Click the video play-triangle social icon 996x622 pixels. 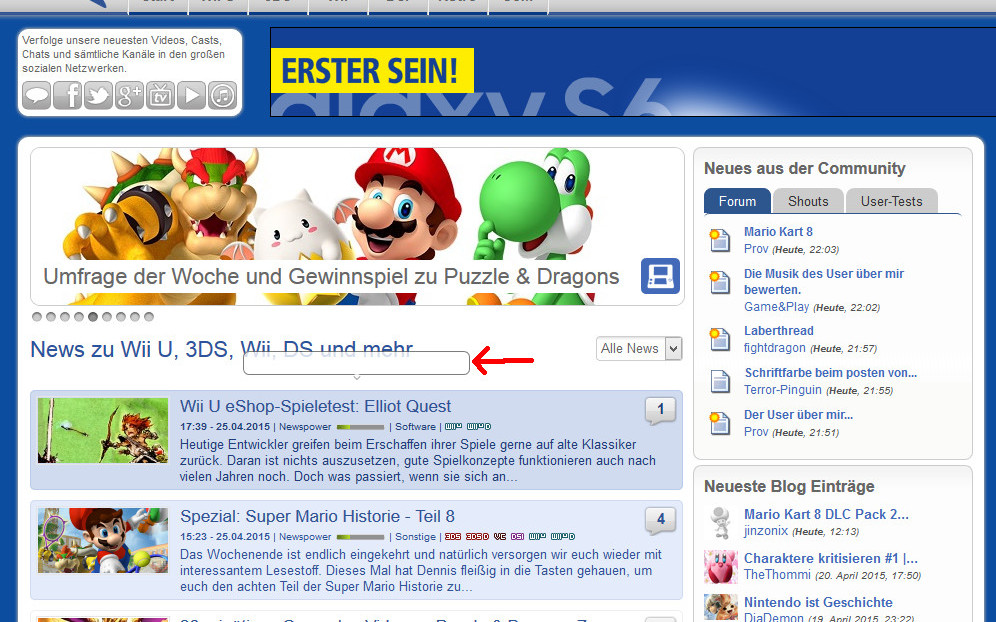coord(191,95)
